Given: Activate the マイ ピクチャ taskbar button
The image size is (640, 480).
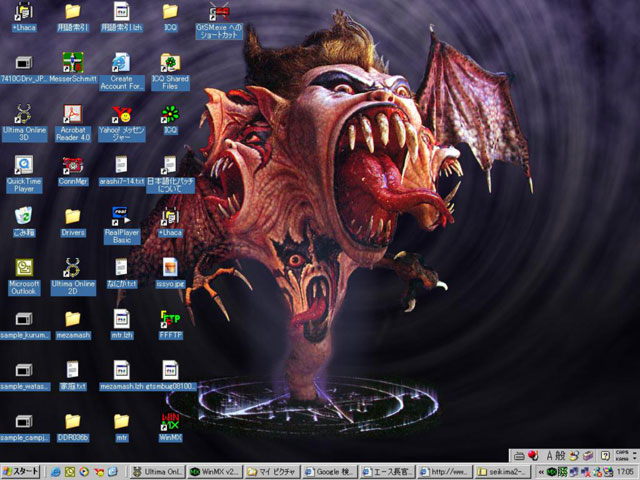Looking at the screenshot, I should pyautogui.click(x=273, y=470).
